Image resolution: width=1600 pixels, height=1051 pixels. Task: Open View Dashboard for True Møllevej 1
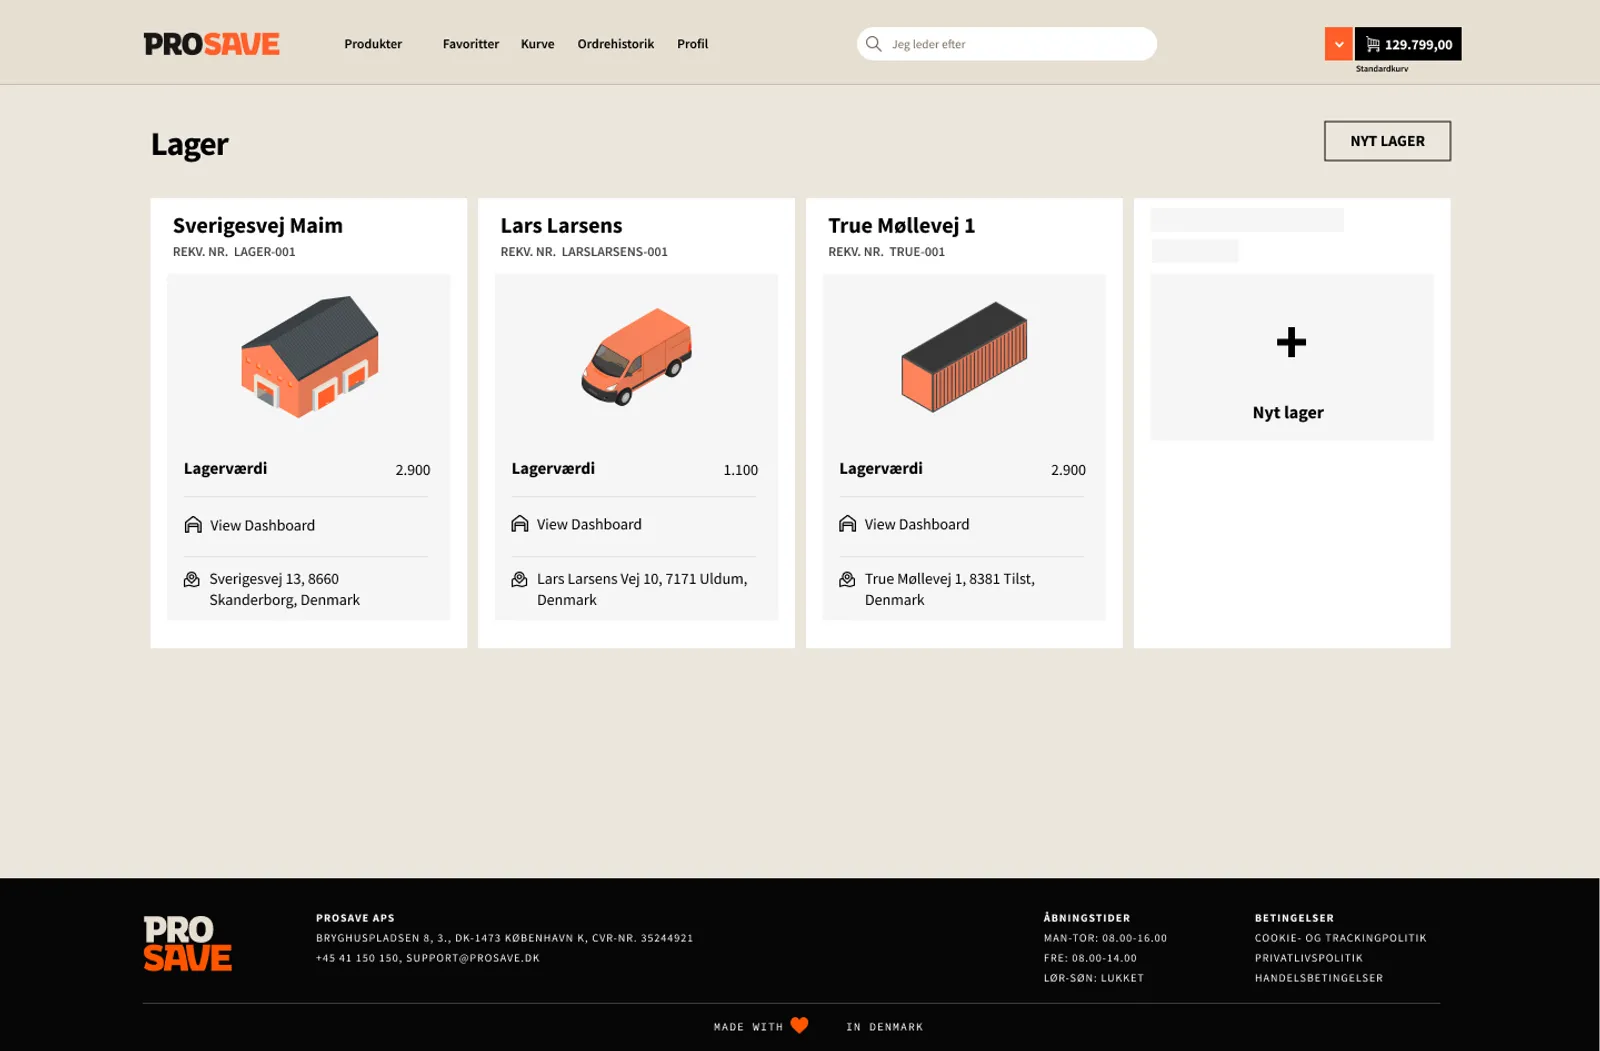917,524
